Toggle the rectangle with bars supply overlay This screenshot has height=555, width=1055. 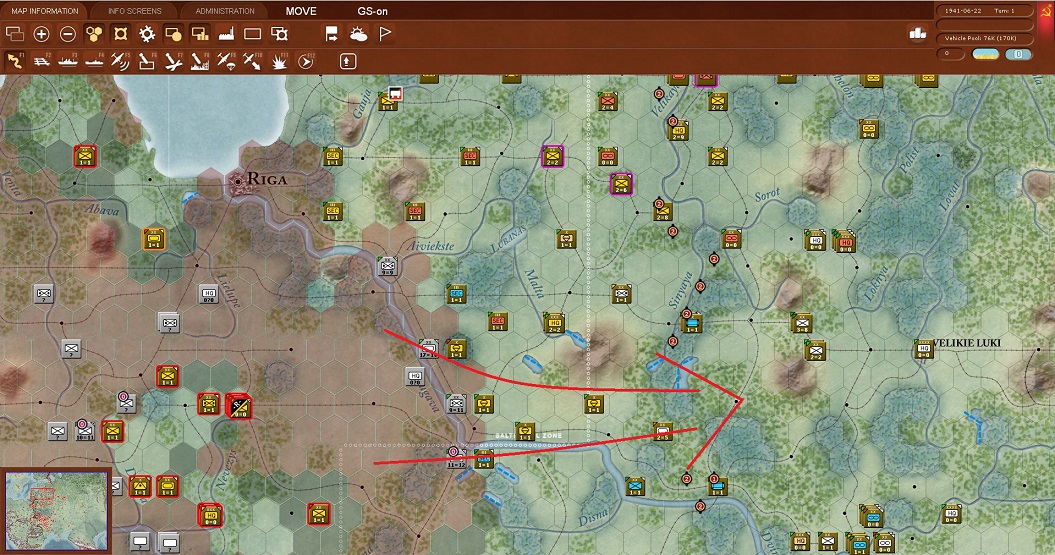click(200, 34)
